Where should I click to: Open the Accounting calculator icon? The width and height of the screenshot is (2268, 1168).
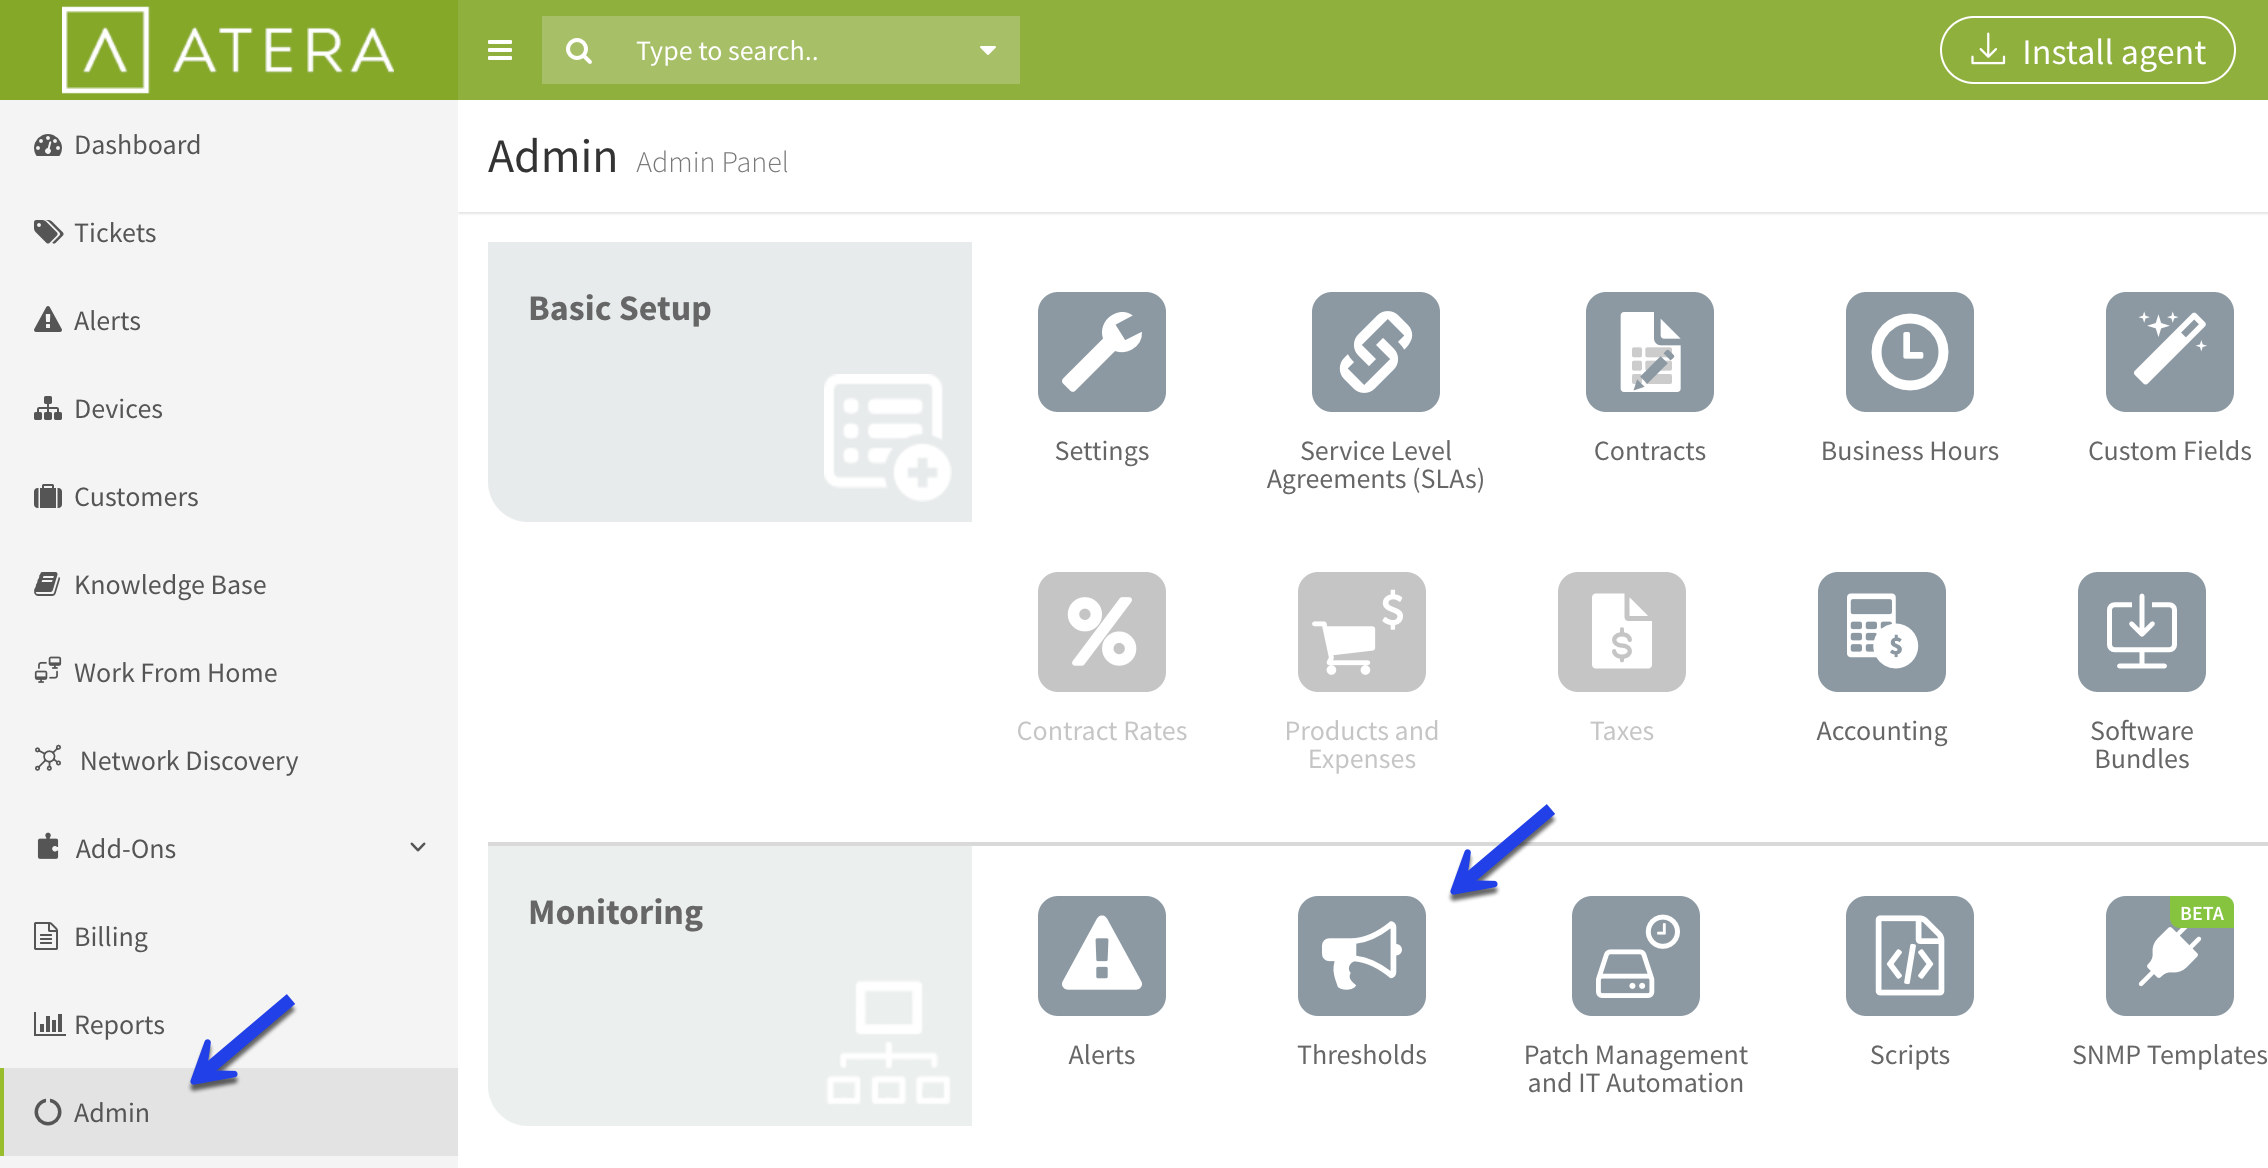pos(1881,632)
